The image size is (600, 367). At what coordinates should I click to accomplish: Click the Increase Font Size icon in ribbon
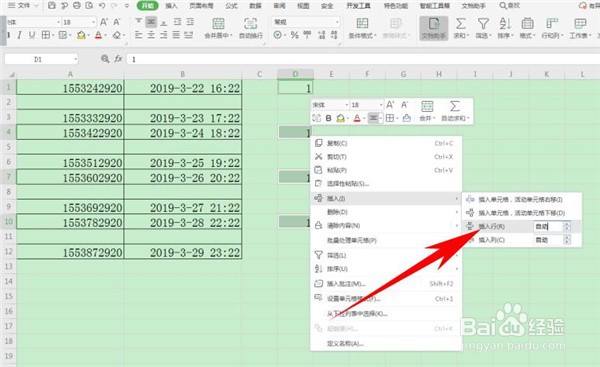coord(104,22)
